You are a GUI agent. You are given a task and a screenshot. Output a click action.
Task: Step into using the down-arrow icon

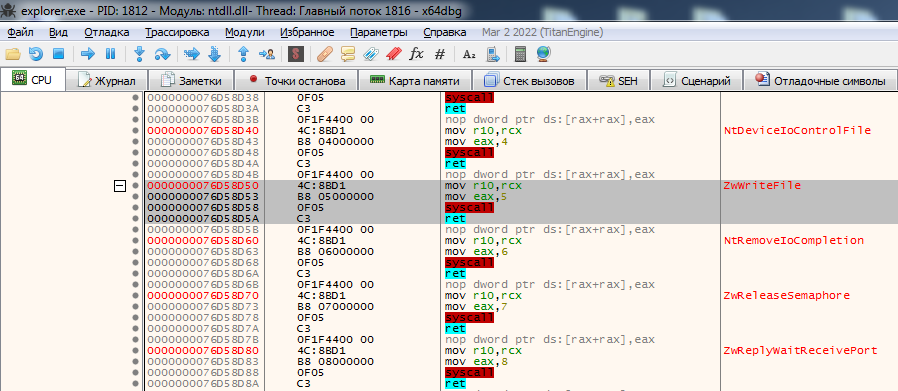[x=139, y=54]
